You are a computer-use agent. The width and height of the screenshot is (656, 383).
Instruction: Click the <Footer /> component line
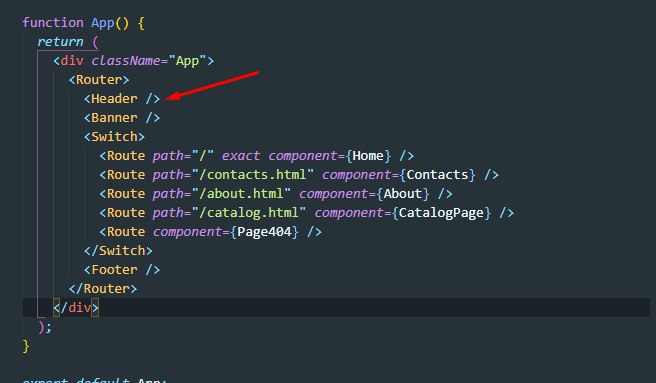click(122, 270)
